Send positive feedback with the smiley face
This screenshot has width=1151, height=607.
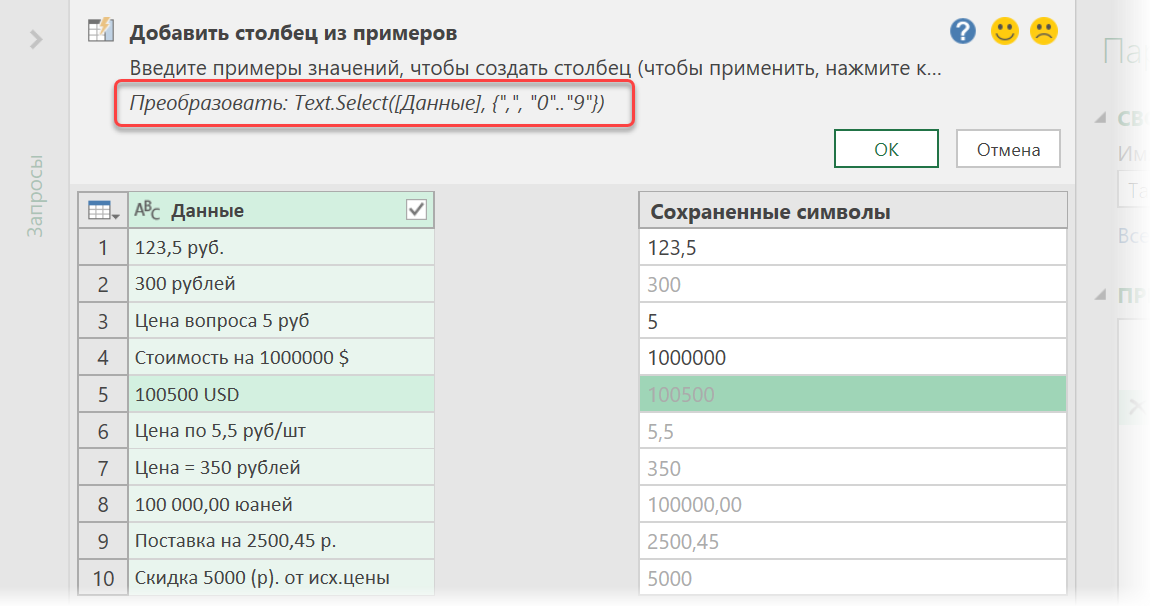pyautogui.click(x=1004, y=32)
